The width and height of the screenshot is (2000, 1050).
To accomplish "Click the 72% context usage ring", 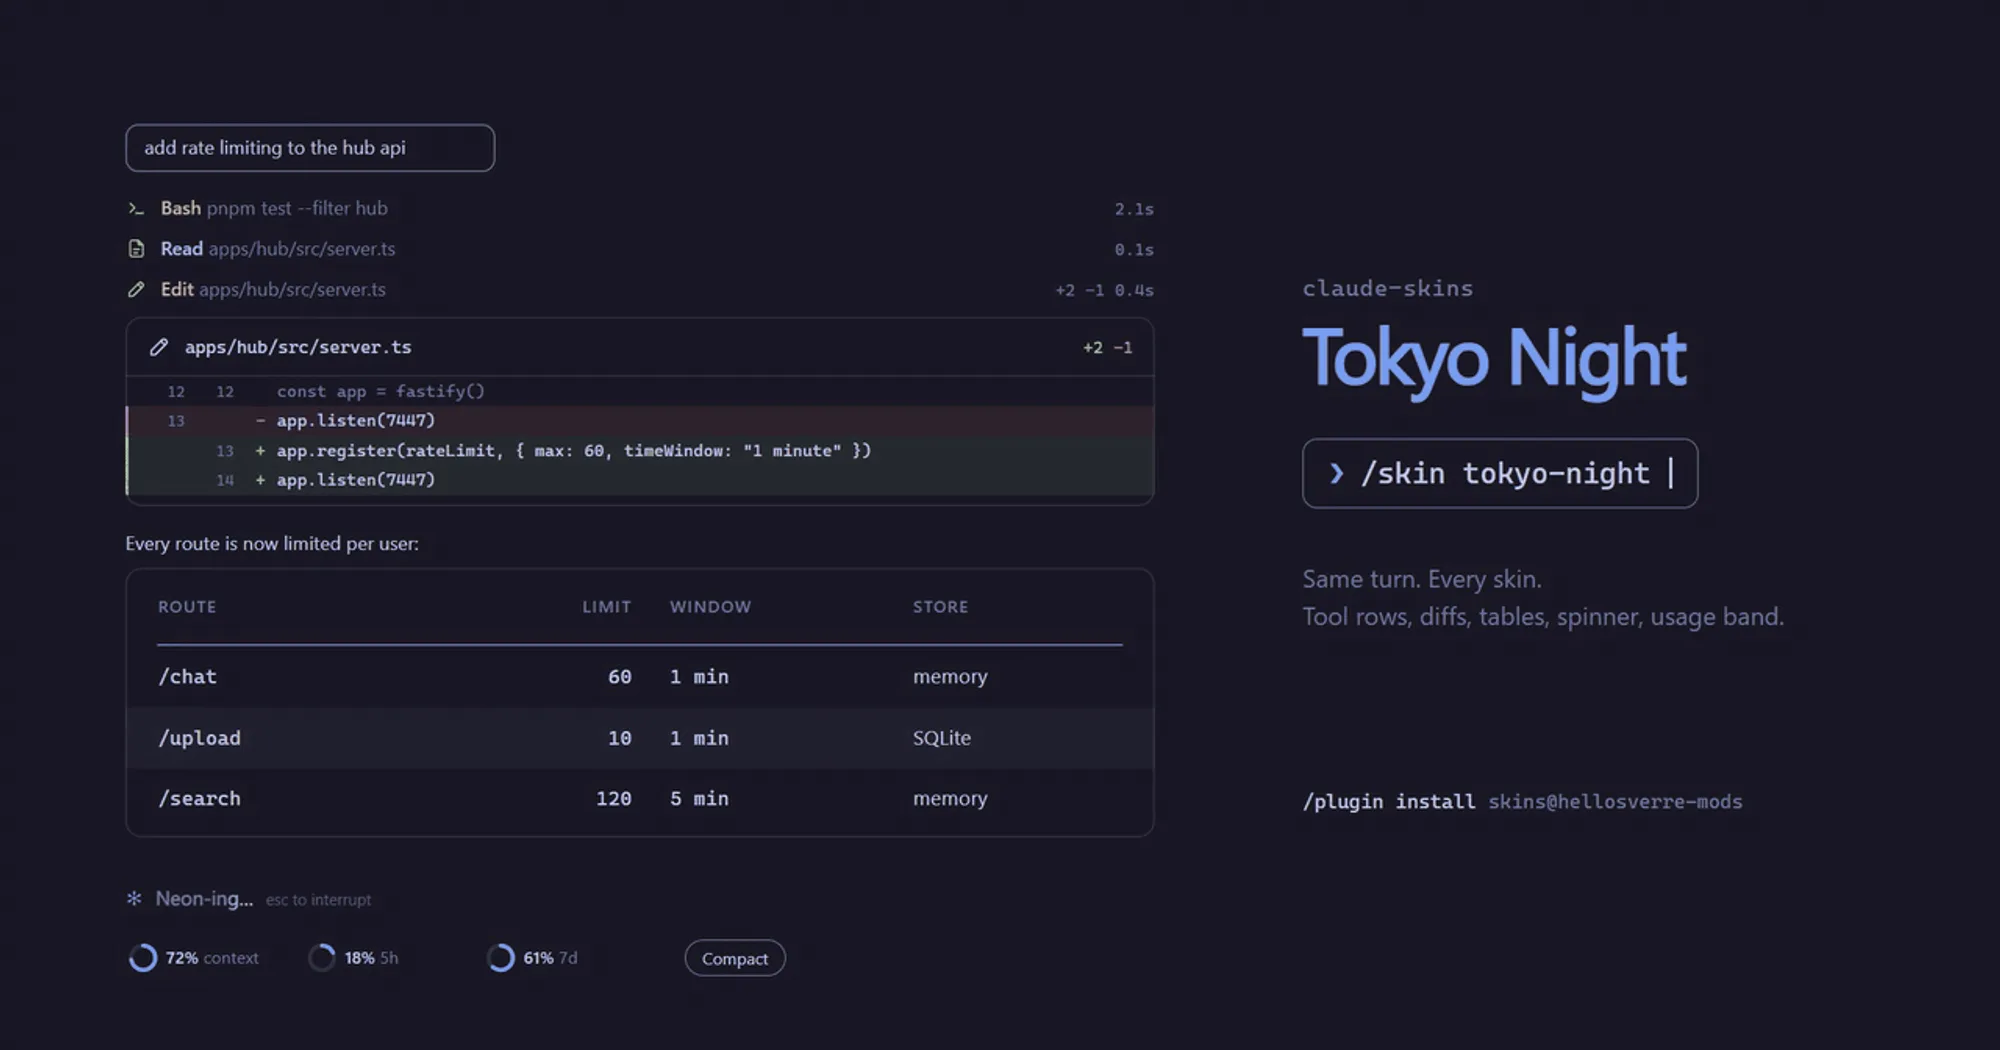I will pos(143,957).
